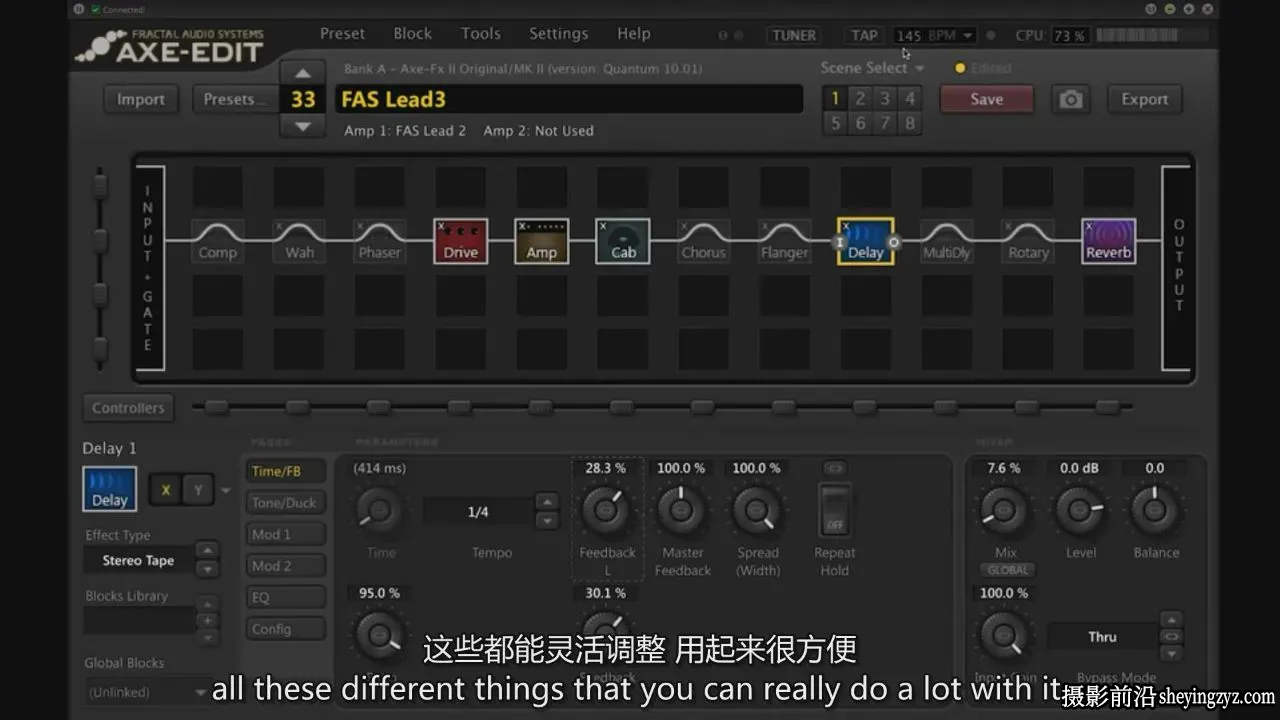This screenshot has width=1280, height=720.
Task: Select scene 4 in Scene Select
Action: pyautogui.click(x=909, y=98)
